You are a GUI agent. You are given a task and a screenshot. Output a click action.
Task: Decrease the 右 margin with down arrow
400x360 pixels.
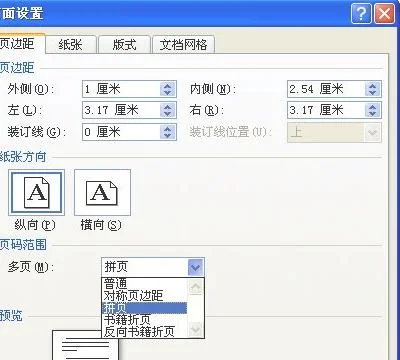click(x=373, y=114)
